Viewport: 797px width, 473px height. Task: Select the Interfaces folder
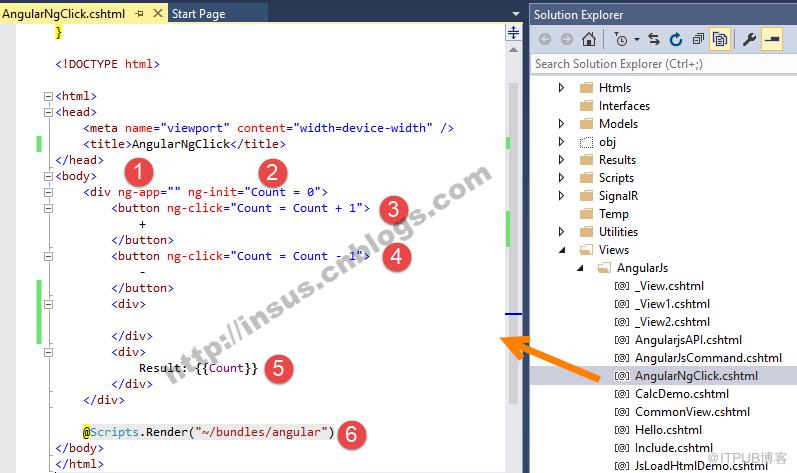pyautogui.click(x=624, y=106)
